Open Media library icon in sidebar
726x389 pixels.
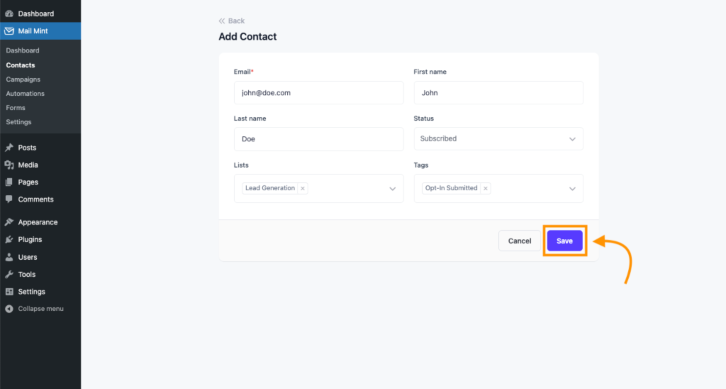click(9, 165)
